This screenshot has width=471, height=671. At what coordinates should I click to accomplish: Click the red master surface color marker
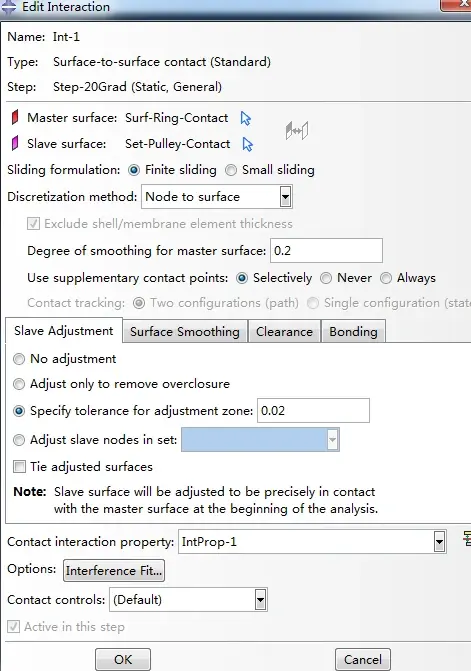[x=15, y=117]
